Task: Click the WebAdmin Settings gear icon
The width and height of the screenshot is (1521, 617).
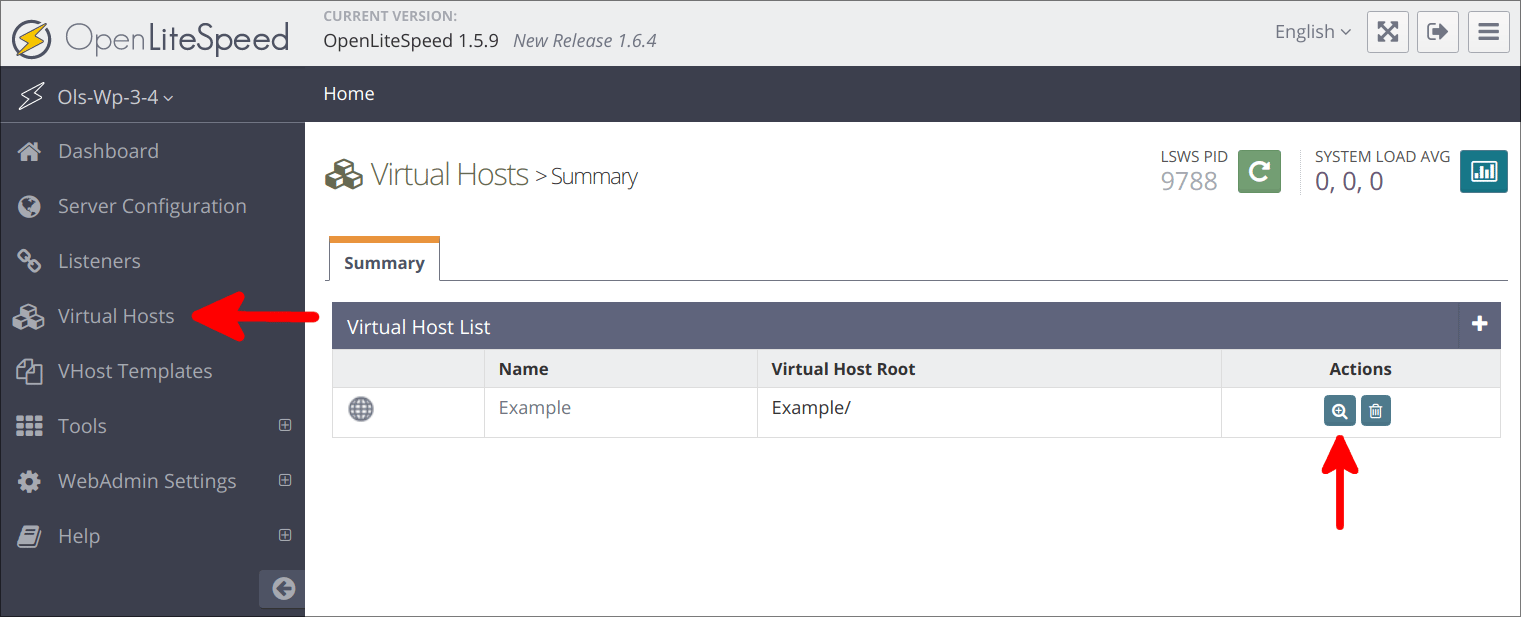Action: 29,481
